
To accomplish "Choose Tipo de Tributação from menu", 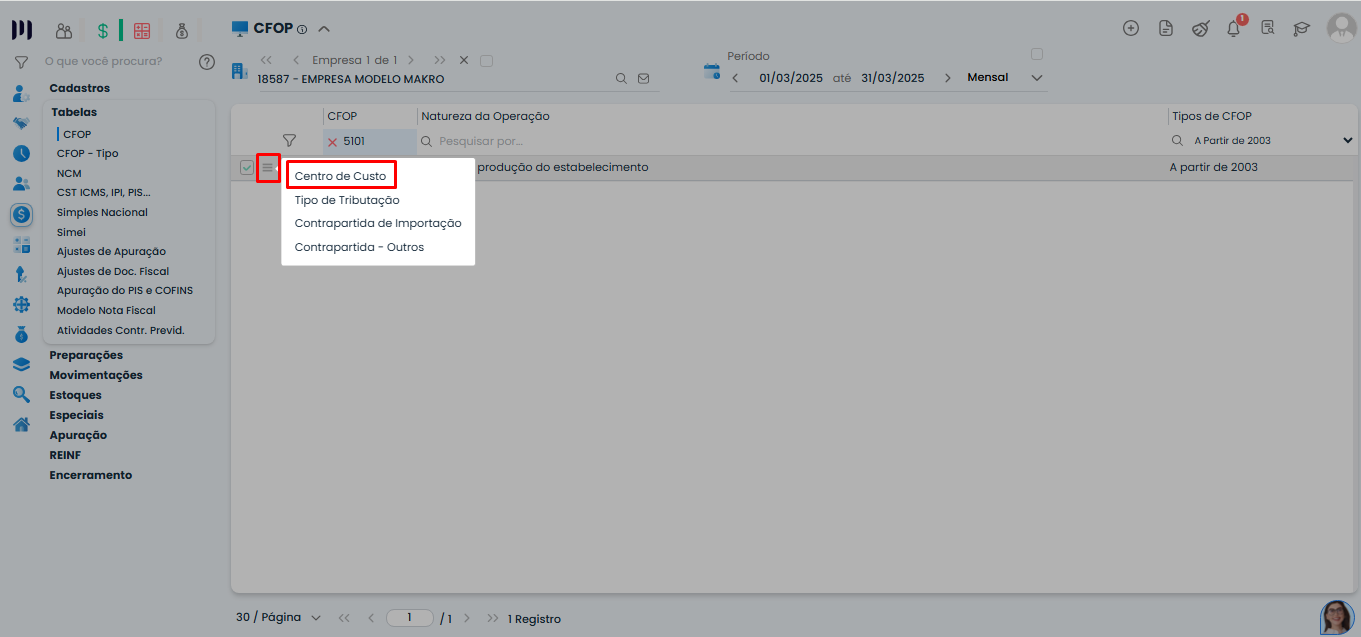I will [x=347, y=200].
